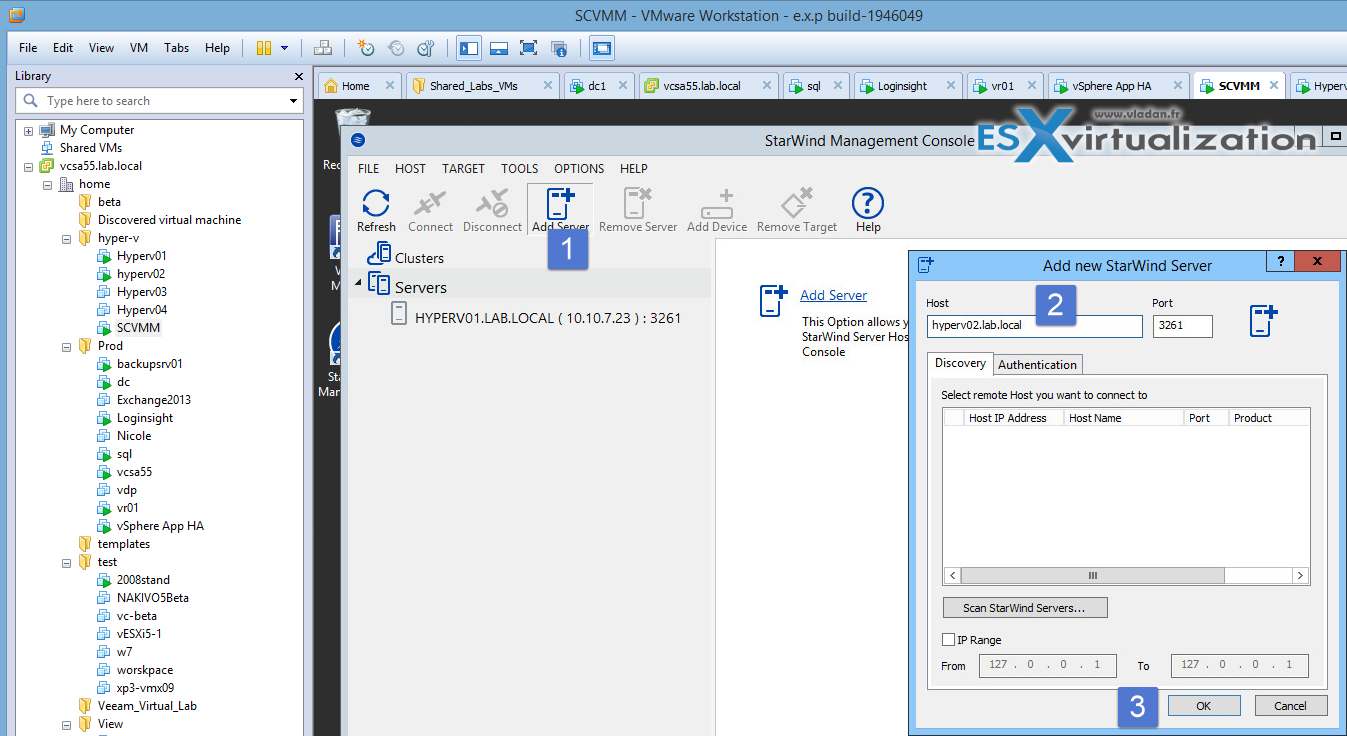Click Add Server toolbar icon
Image resolution: width=1347 pixels, height=736 pixels.
560,211
